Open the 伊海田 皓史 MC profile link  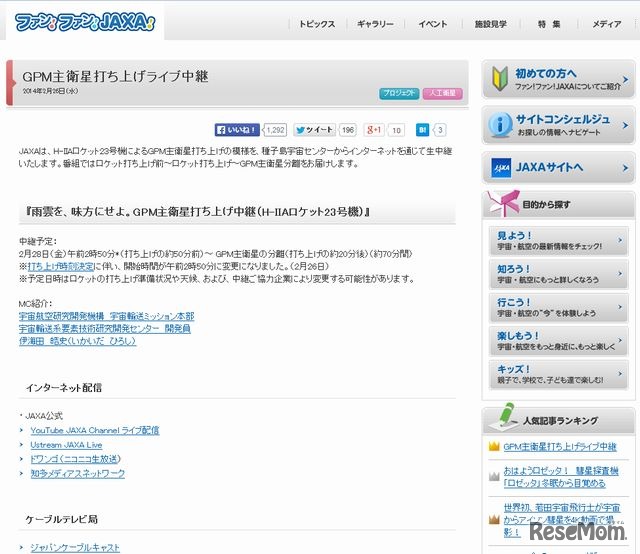[77, 340]
